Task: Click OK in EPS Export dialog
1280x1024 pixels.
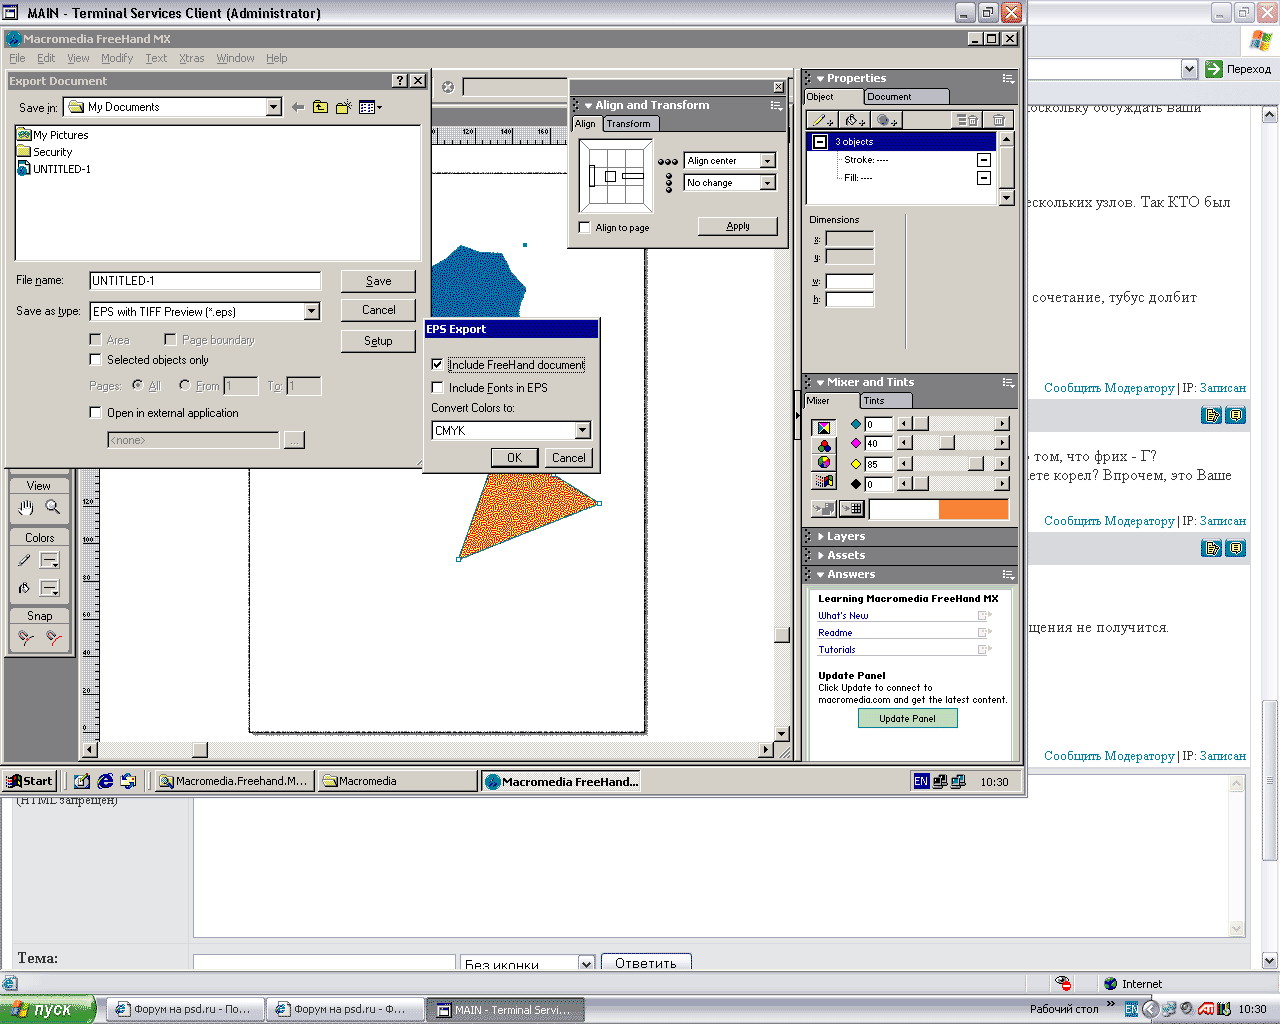Action: pyautogui.click(x=515, y=458)
